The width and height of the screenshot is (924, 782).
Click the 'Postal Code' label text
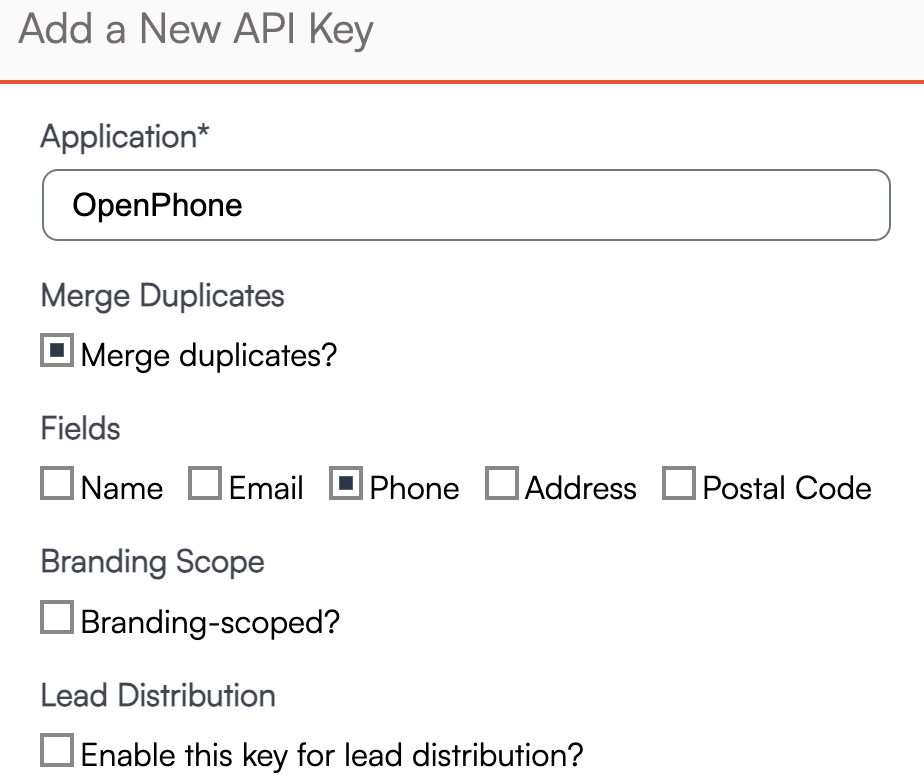pyautogui.click(x=787, y=488)
